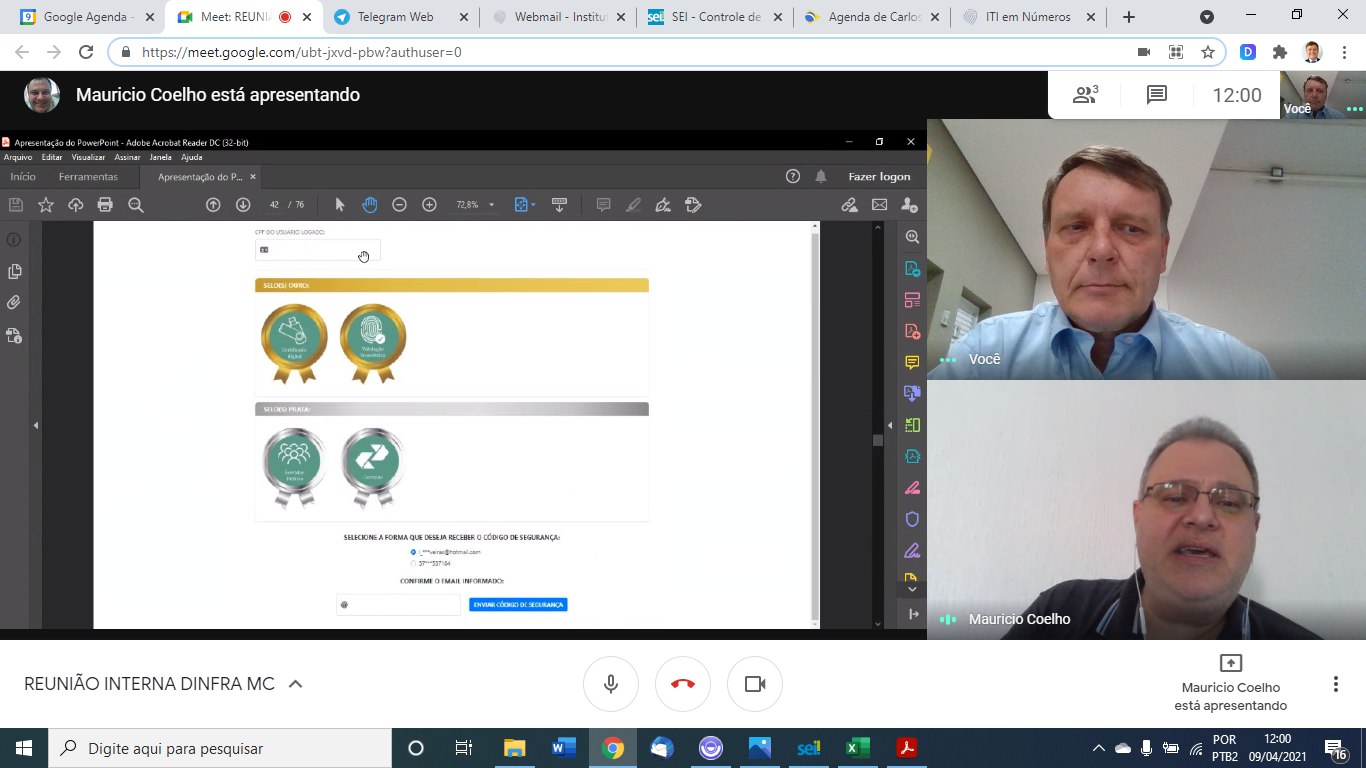The height and width of the screenshot is (768, 1366).
Task: Expand REUNIÃO INTERNA DINFRA MC meeting details
Action: 295,684
